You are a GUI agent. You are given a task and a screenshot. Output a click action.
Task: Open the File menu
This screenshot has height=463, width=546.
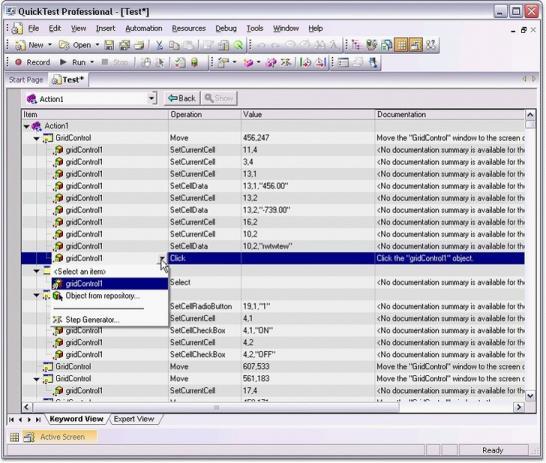[x=33, y=28]
